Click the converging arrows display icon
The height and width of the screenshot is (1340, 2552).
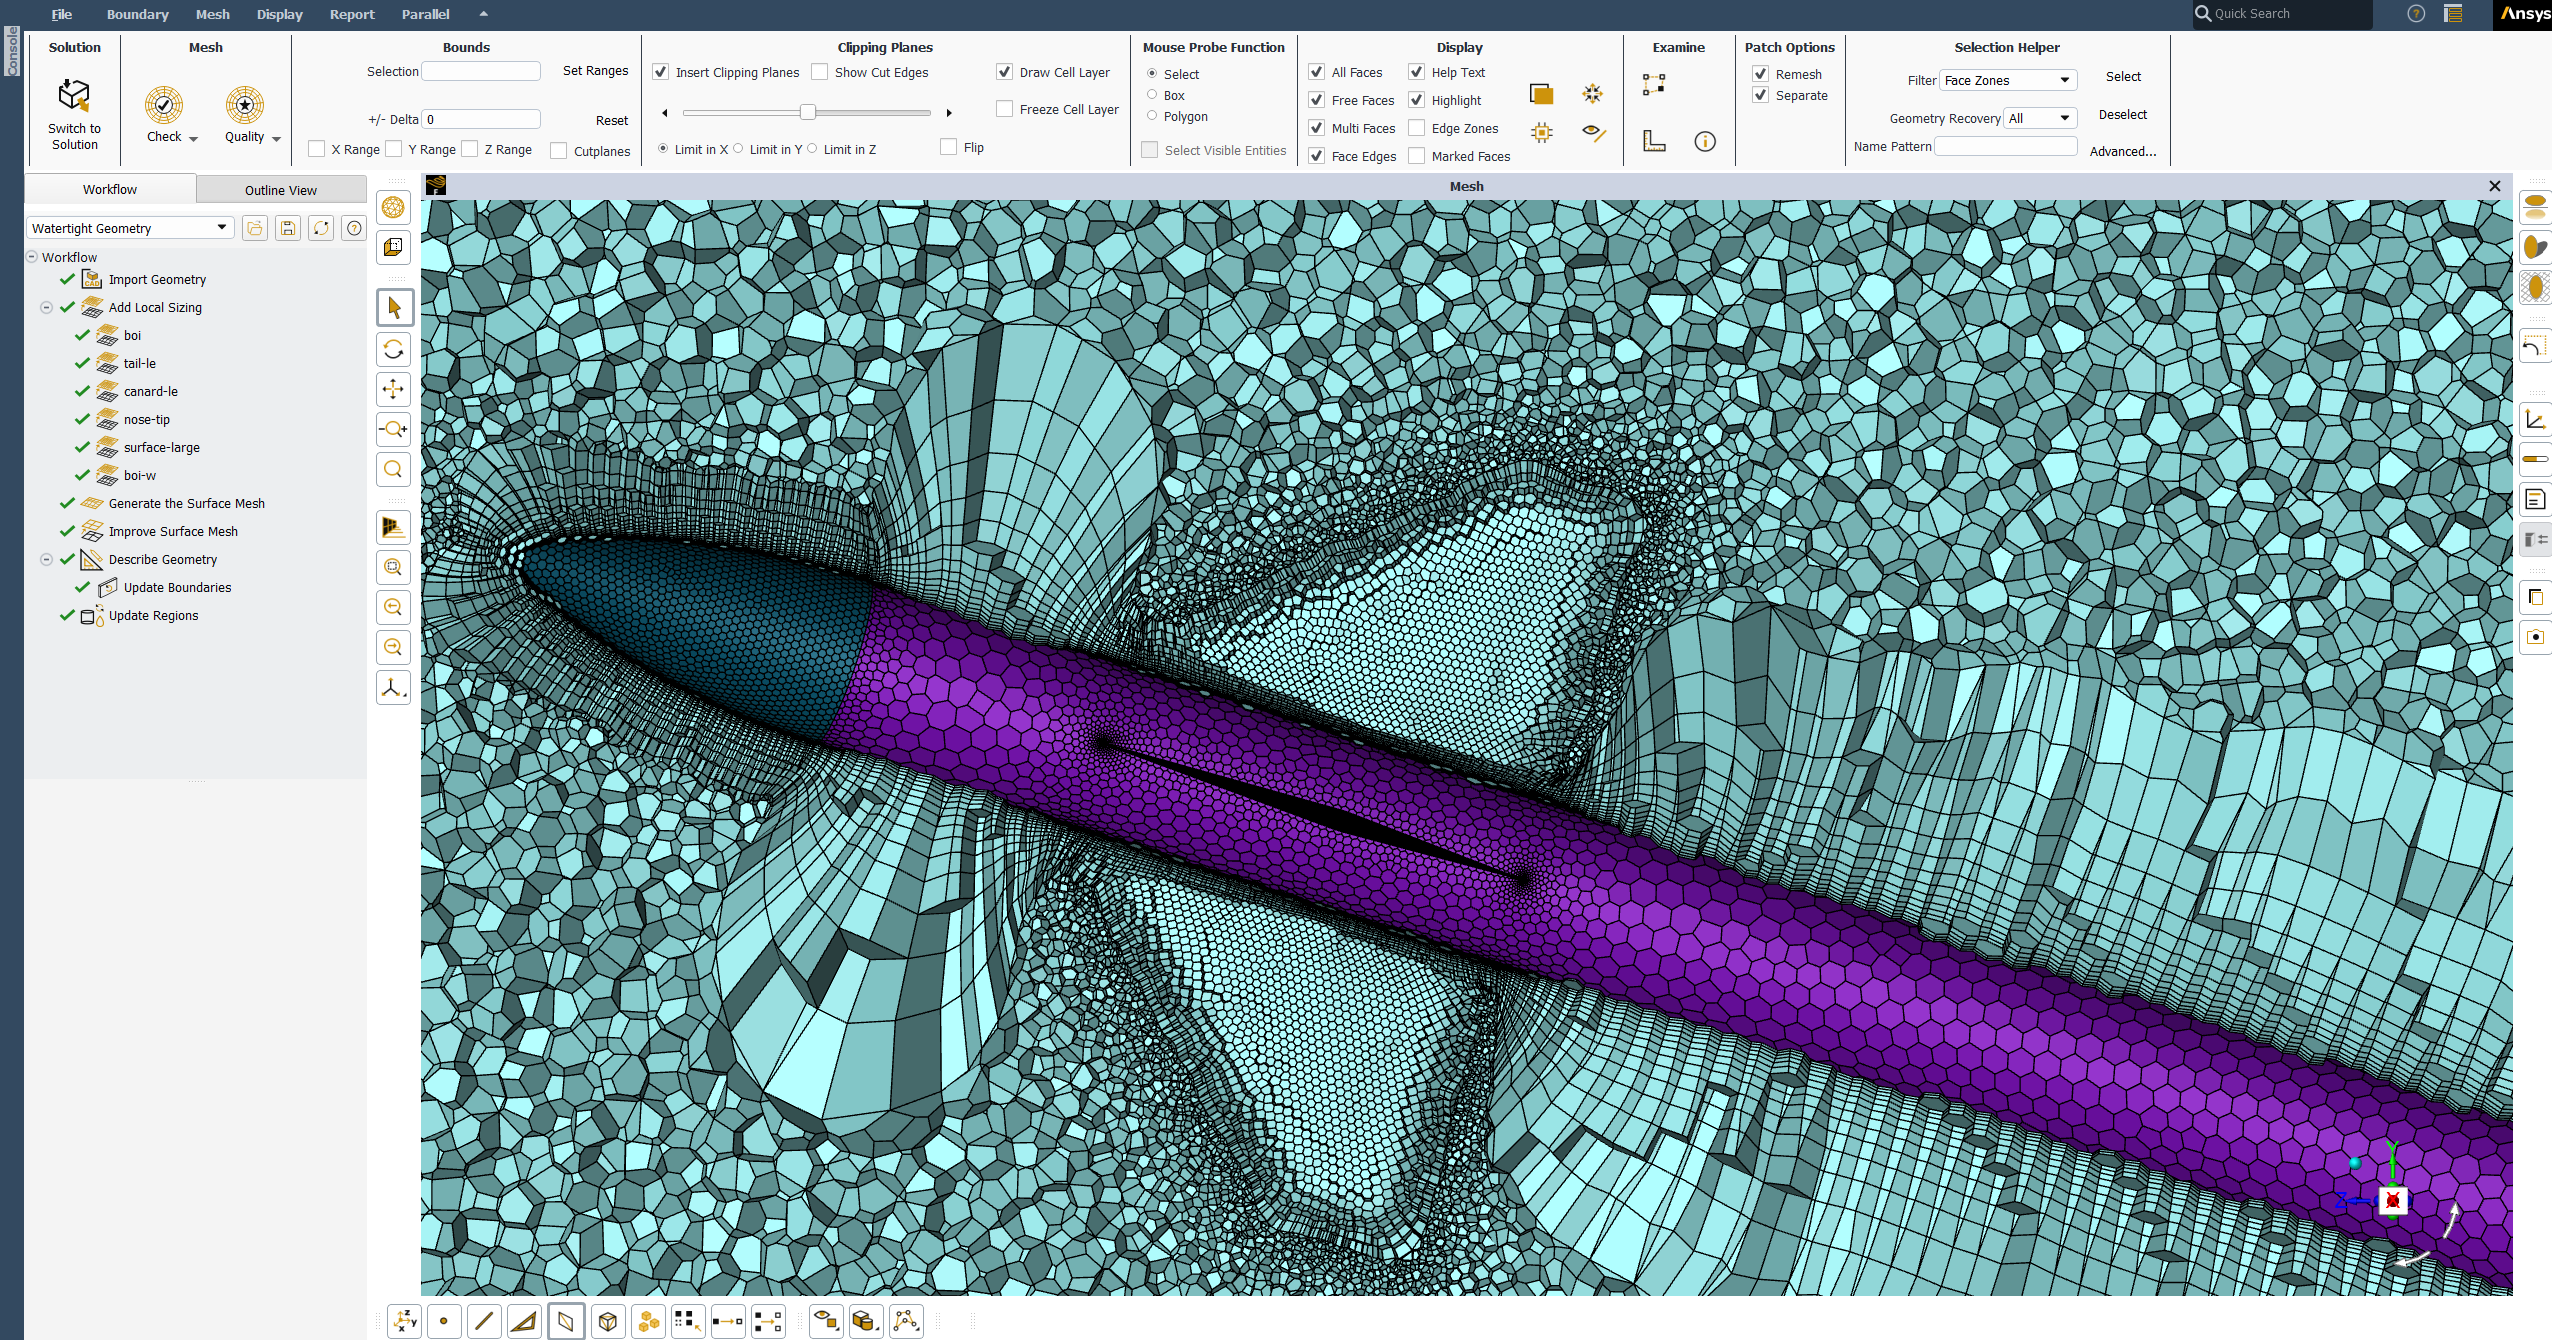pos(1593,94)
